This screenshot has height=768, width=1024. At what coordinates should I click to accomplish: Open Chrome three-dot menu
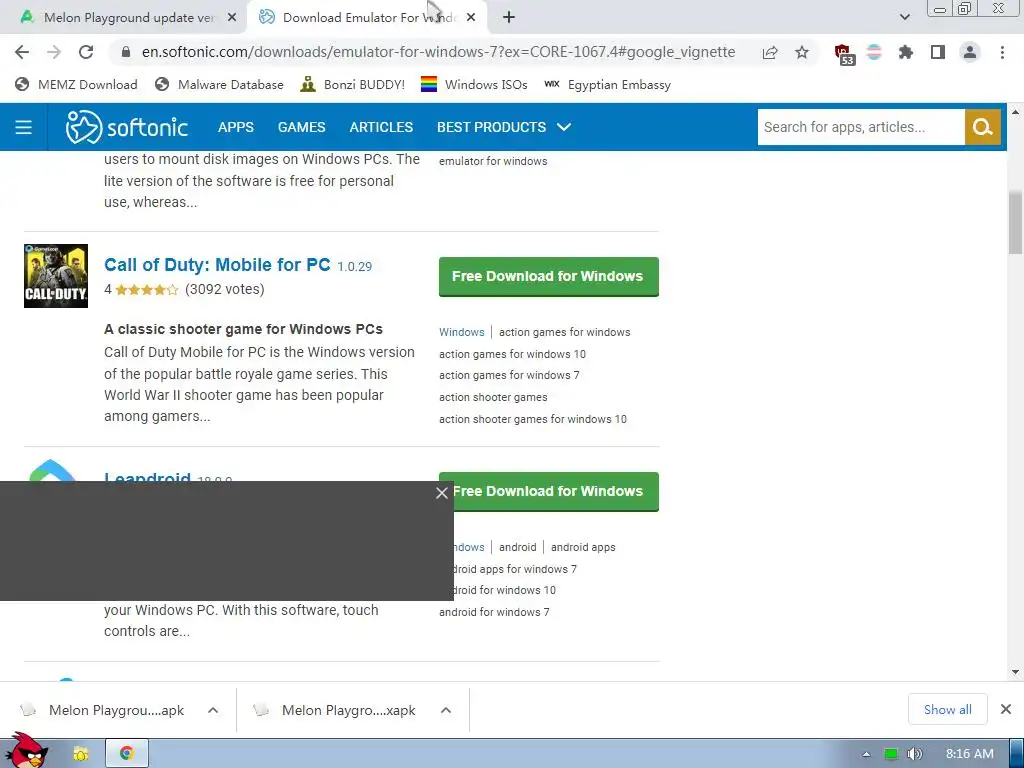click(x=1002, y=52)
